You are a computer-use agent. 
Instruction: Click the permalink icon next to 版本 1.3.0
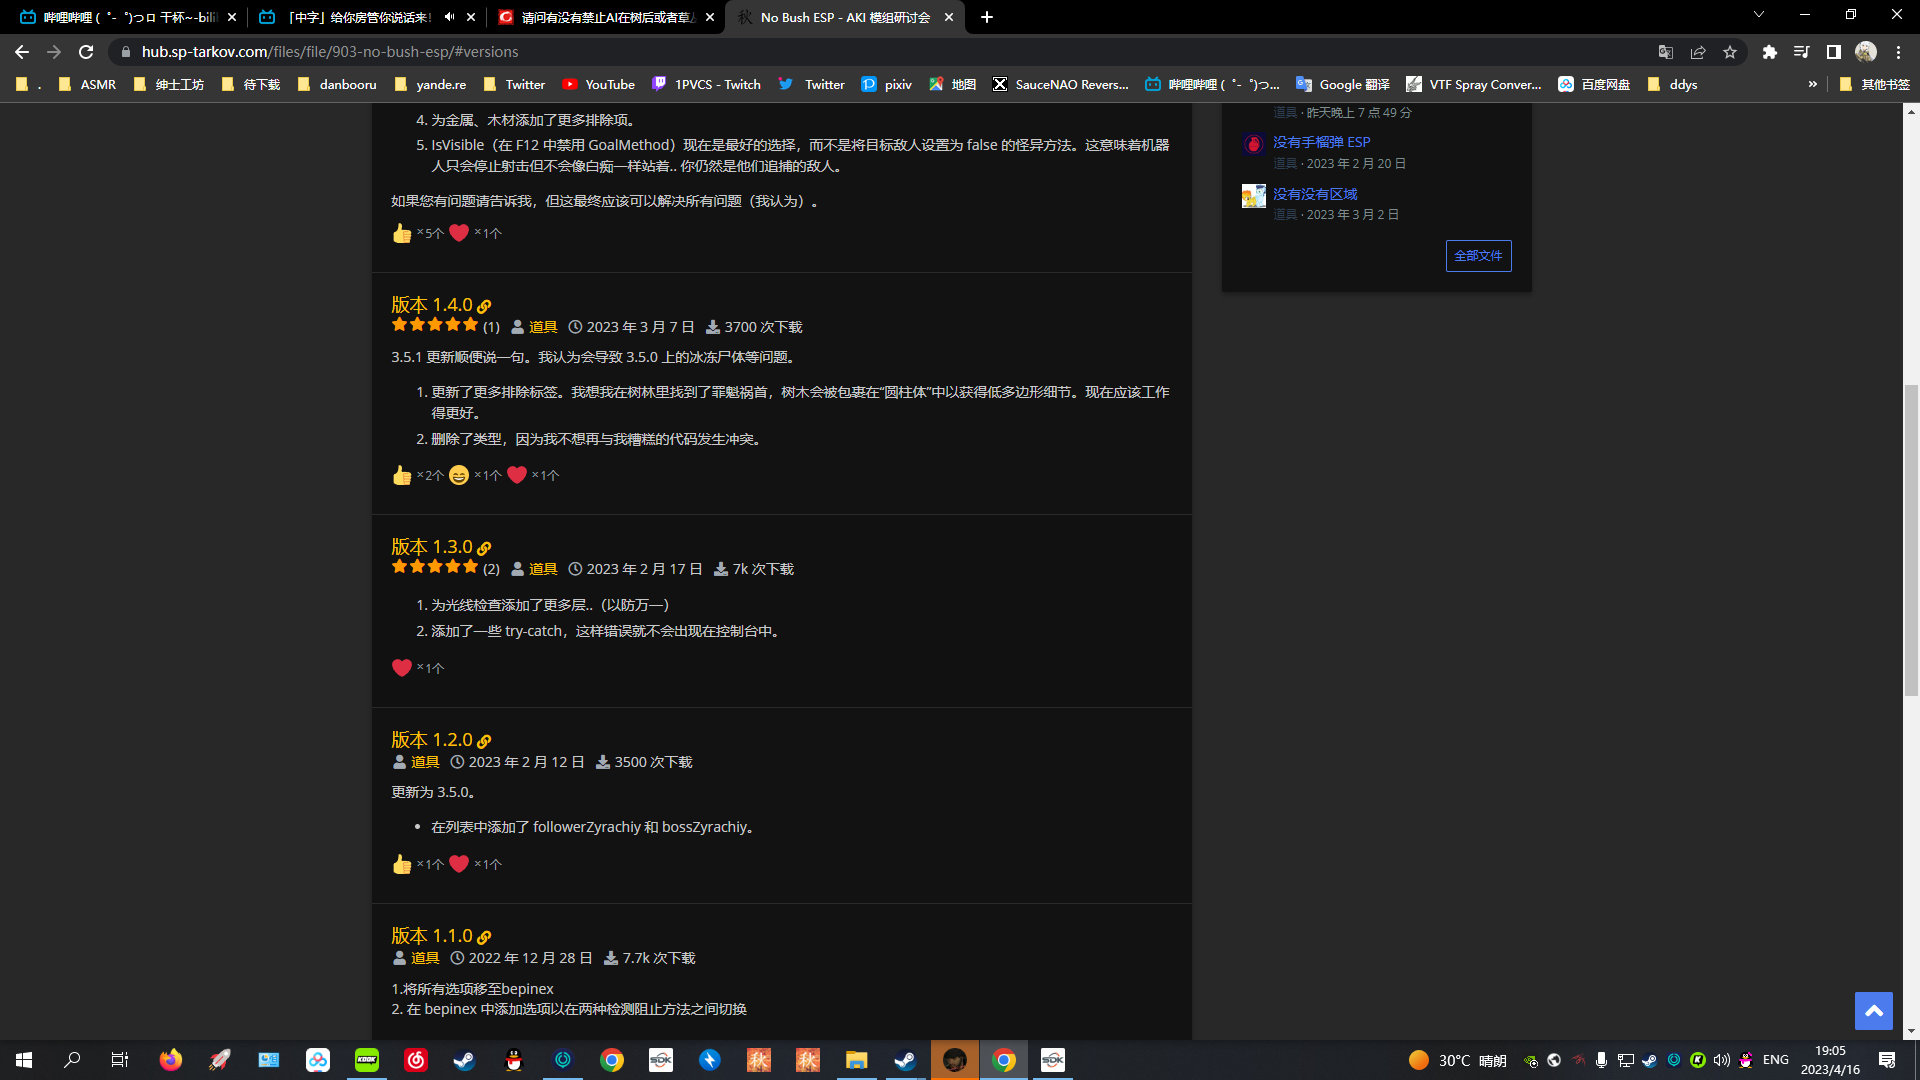tap(484, 548)
